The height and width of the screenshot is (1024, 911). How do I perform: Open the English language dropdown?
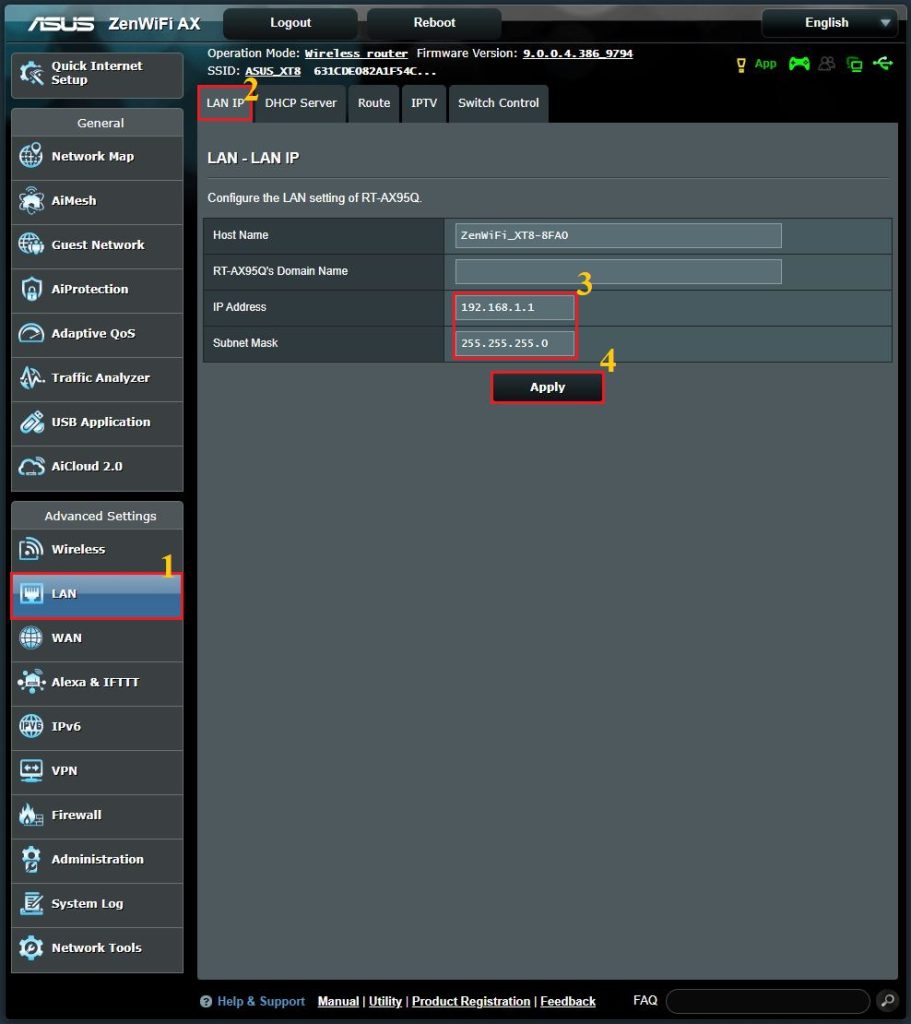[x=829, y=22]
